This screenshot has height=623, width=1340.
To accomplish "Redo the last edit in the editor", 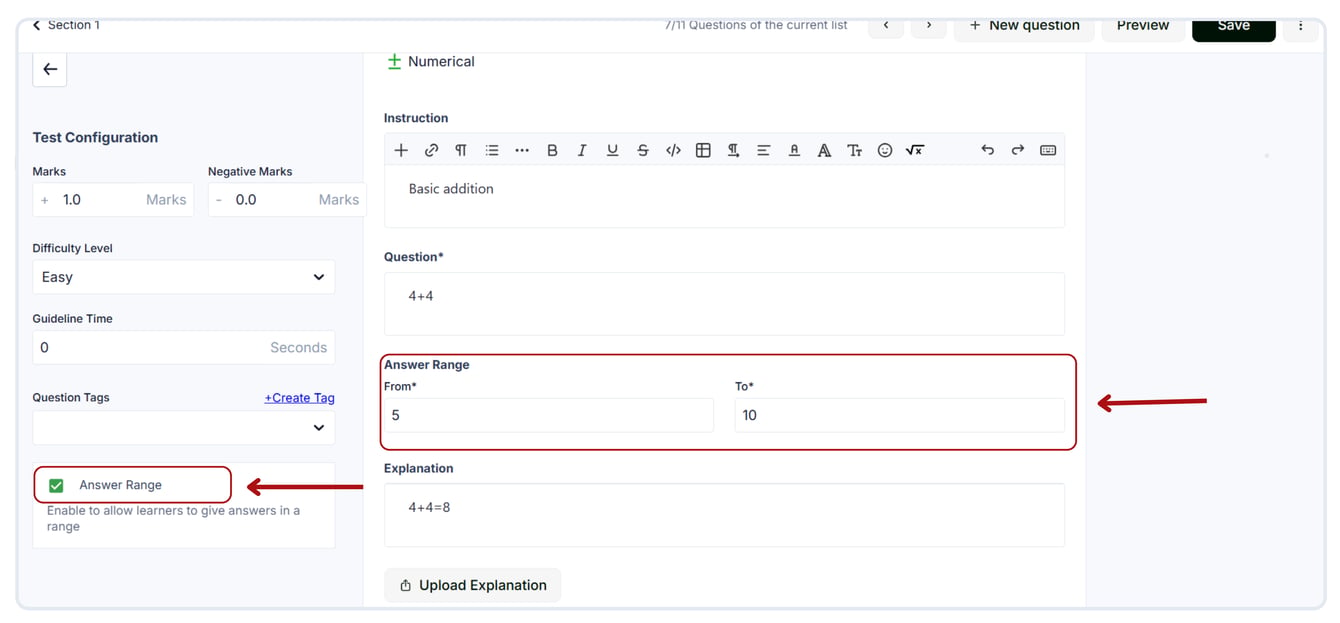I will pos(1018,150).
